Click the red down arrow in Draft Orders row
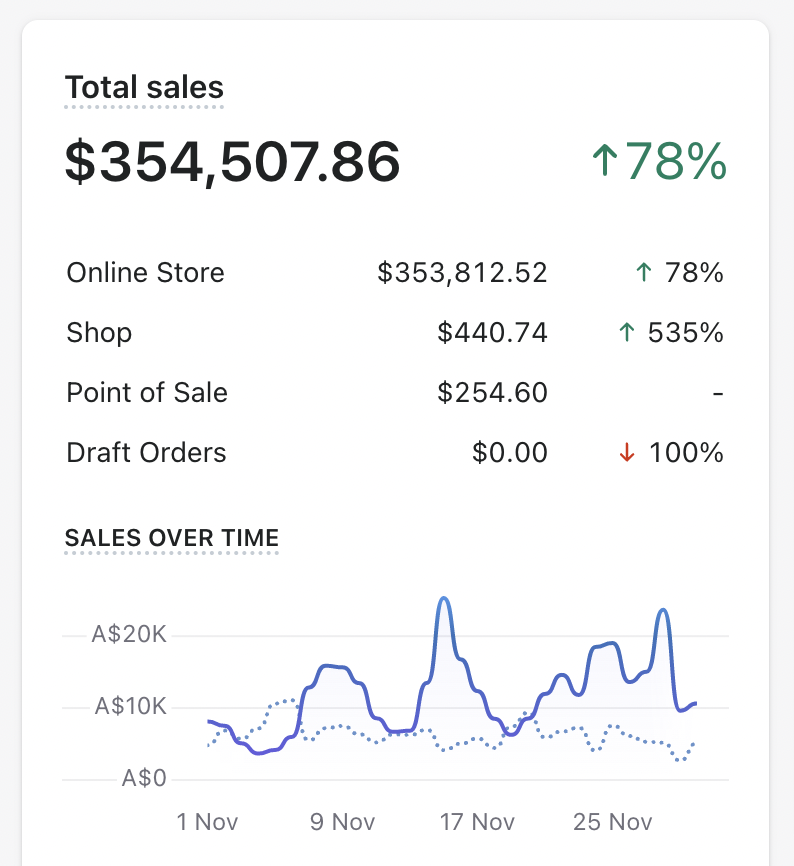Screen dimensions: 794x866 627,453
